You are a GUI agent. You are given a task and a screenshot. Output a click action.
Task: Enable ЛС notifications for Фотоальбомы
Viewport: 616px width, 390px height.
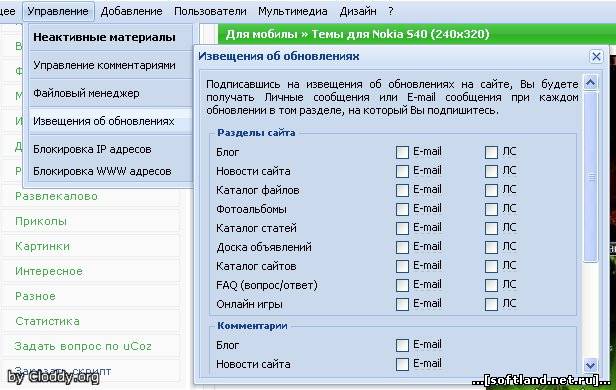[x=491, y=209]
